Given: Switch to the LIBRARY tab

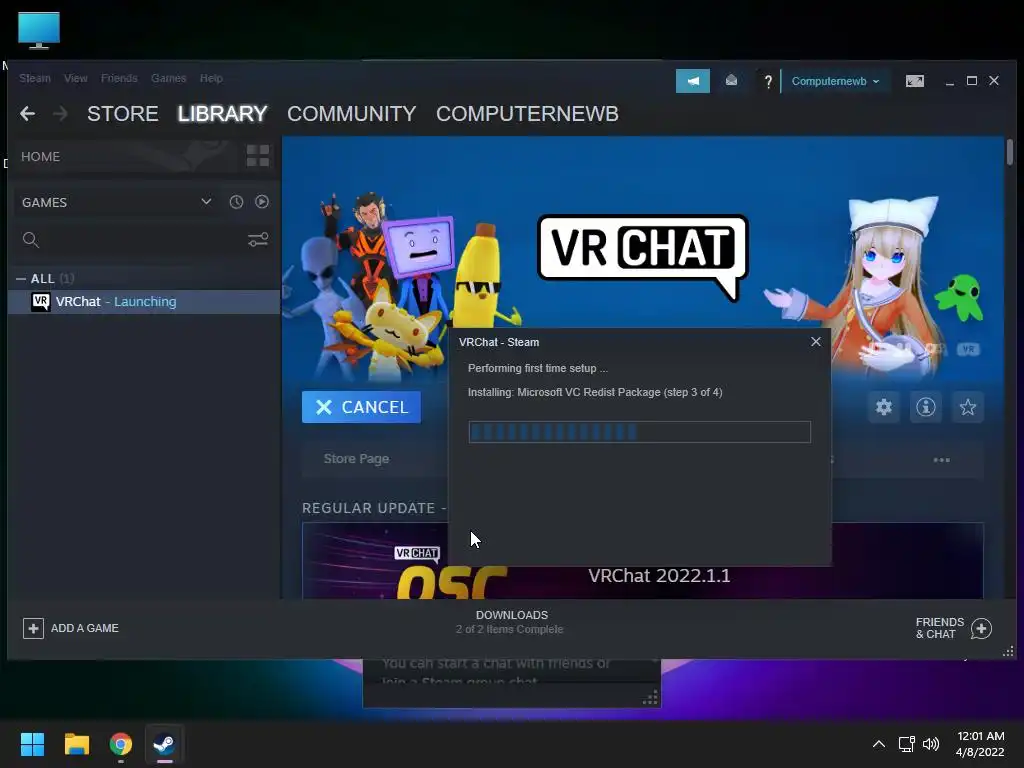Looking at the screenshot, I should (x=223, y=114).
